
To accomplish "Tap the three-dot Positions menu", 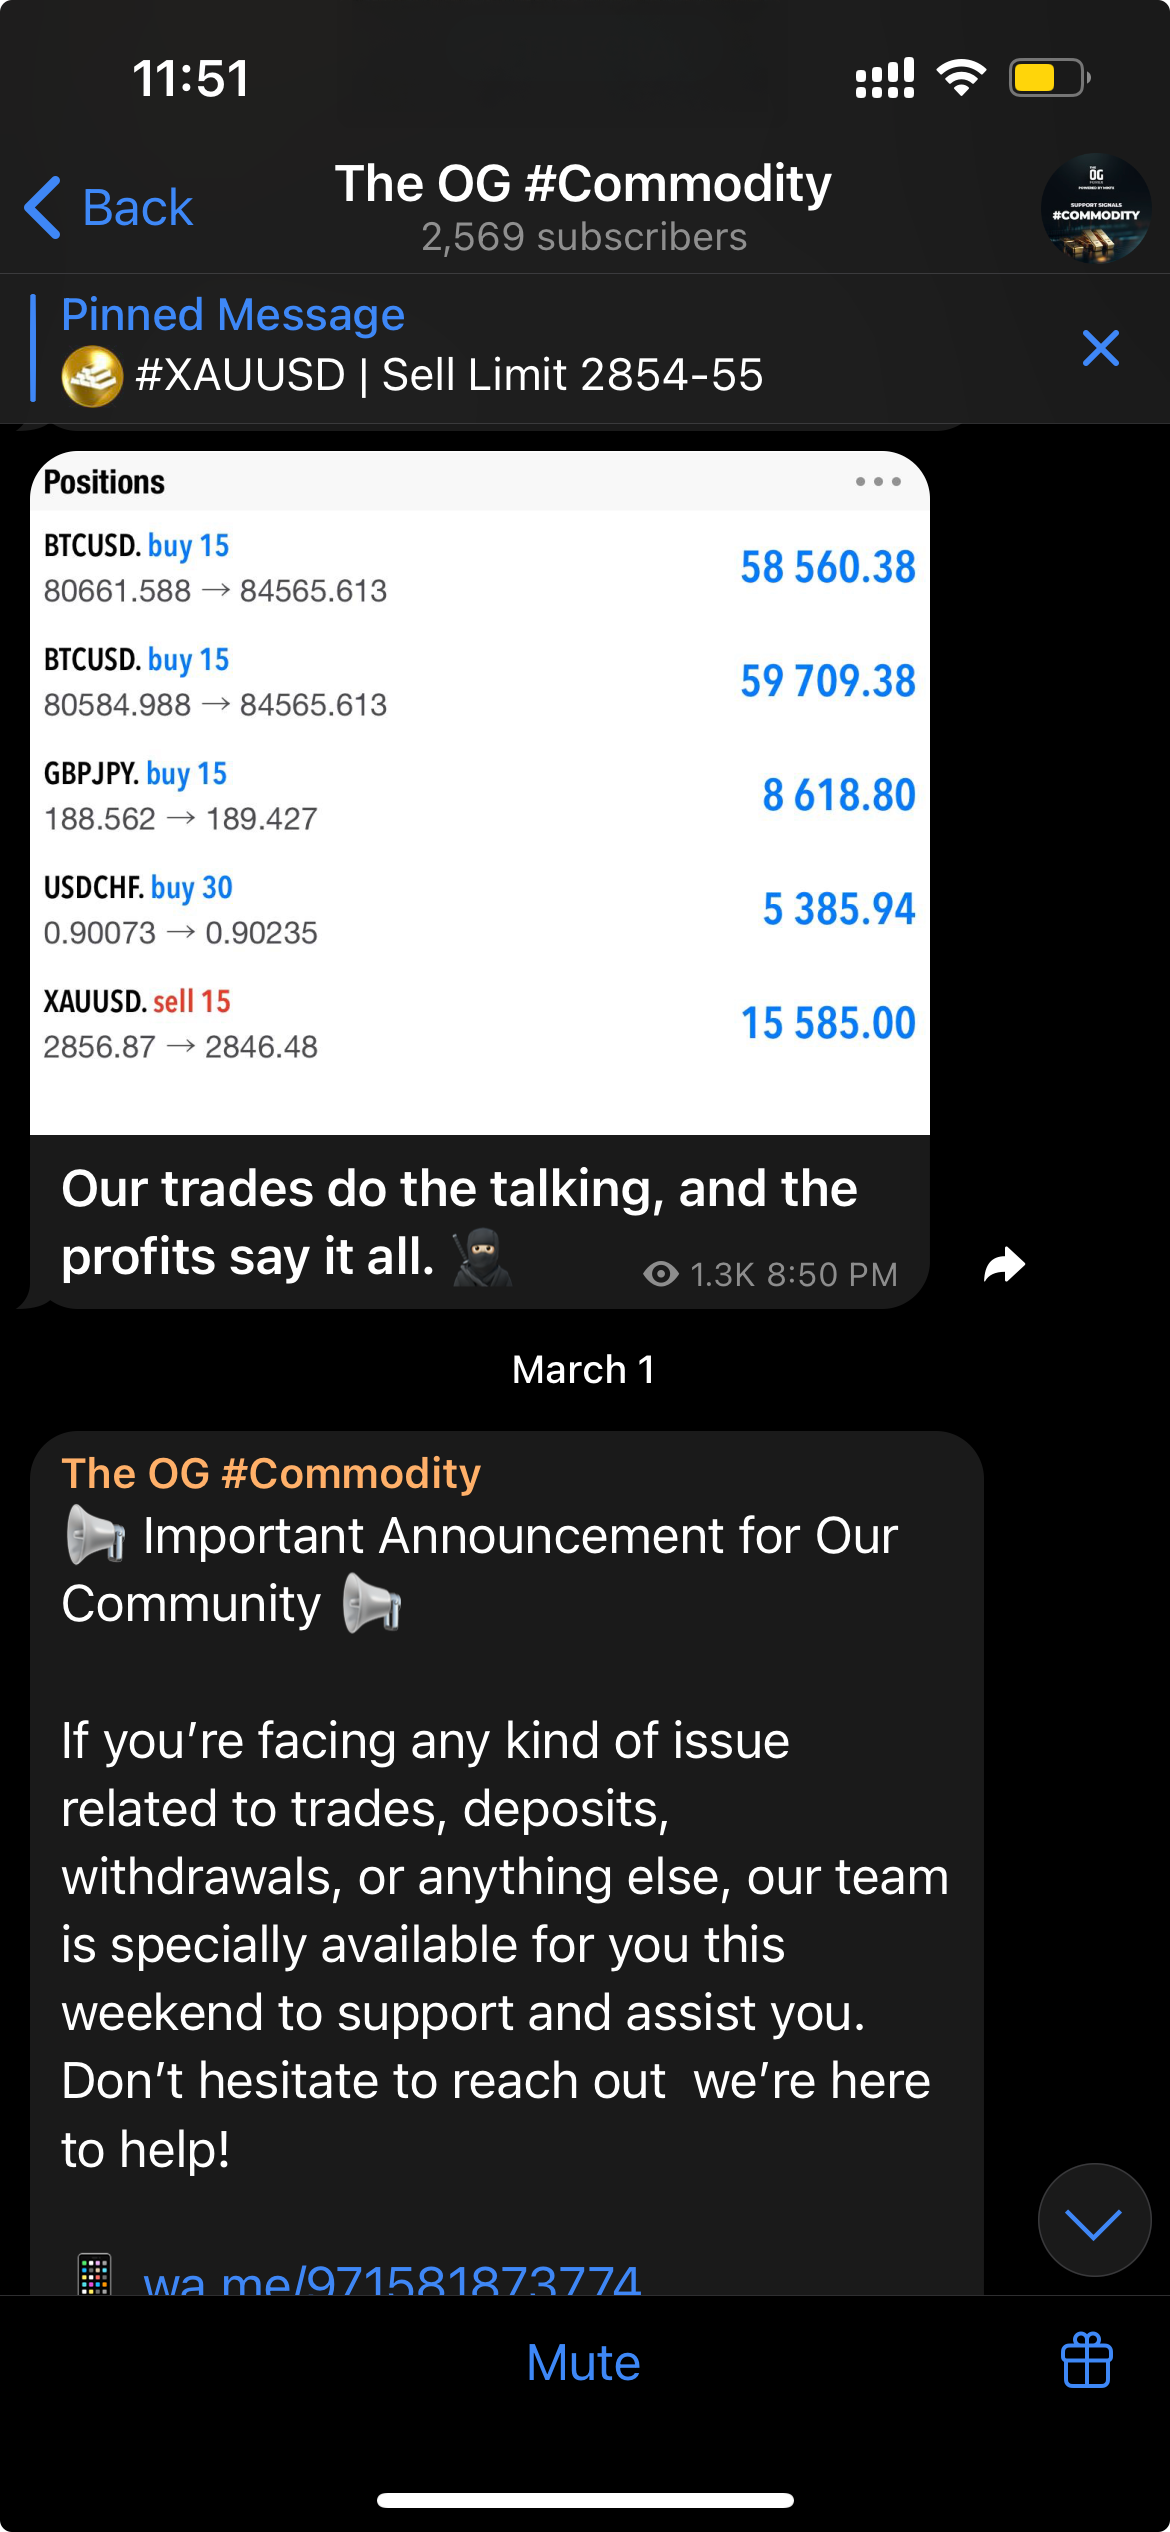I will pyautogui.click(x=877, y=482).
